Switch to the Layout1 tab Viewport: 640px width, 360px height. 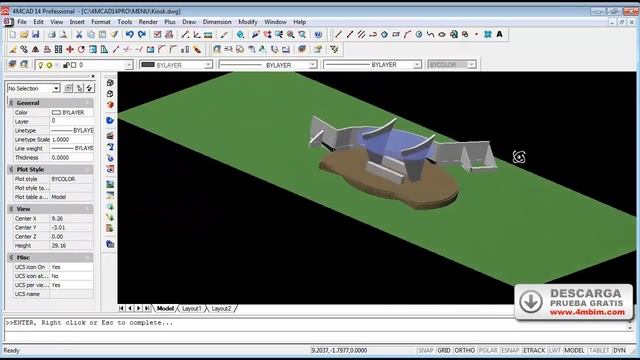coord(191,309)
